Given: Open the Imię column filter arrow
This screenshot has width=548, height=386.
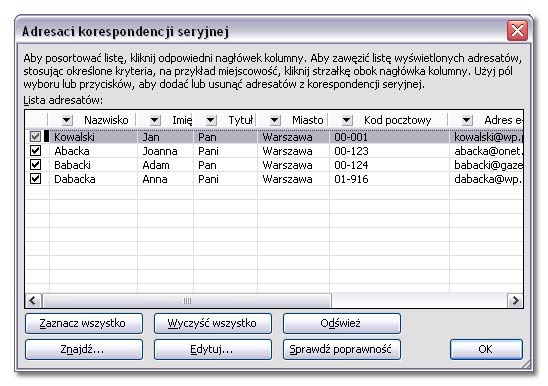Looking at the screenshot, I should [155, 121].
